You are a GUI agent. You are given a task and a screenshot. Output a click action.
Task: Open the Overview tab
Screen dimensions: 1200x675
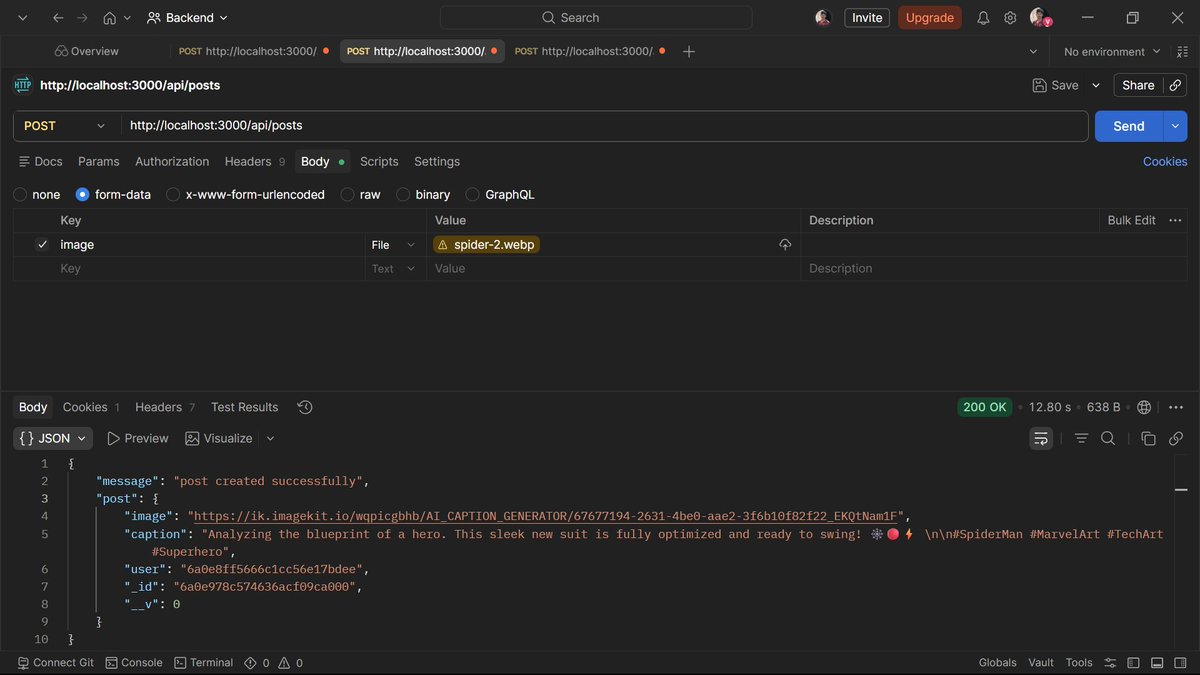pyautogui.click(x=86, y=51)
